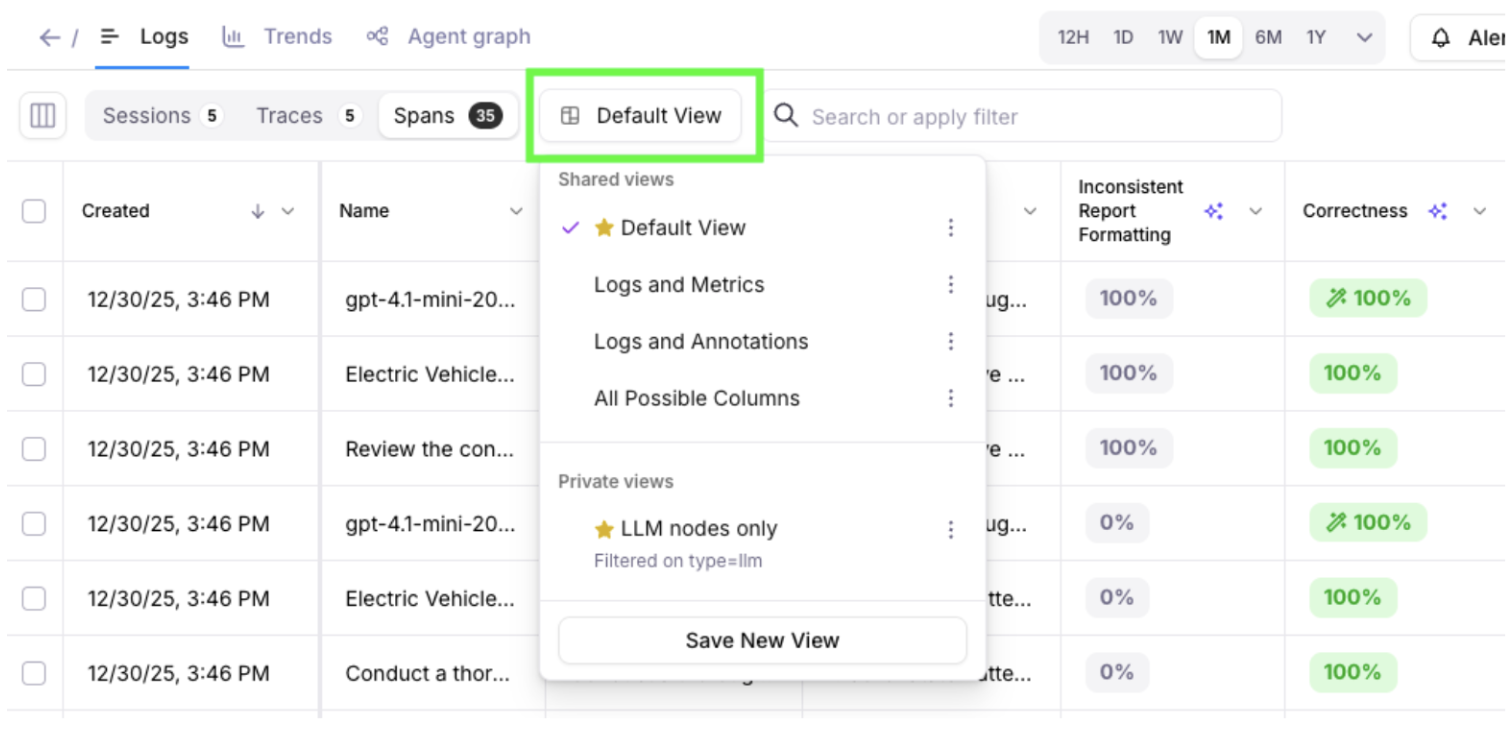Open options for Logs and Metrics
The image size is (1508, 732).
click(x=951, y=285)
